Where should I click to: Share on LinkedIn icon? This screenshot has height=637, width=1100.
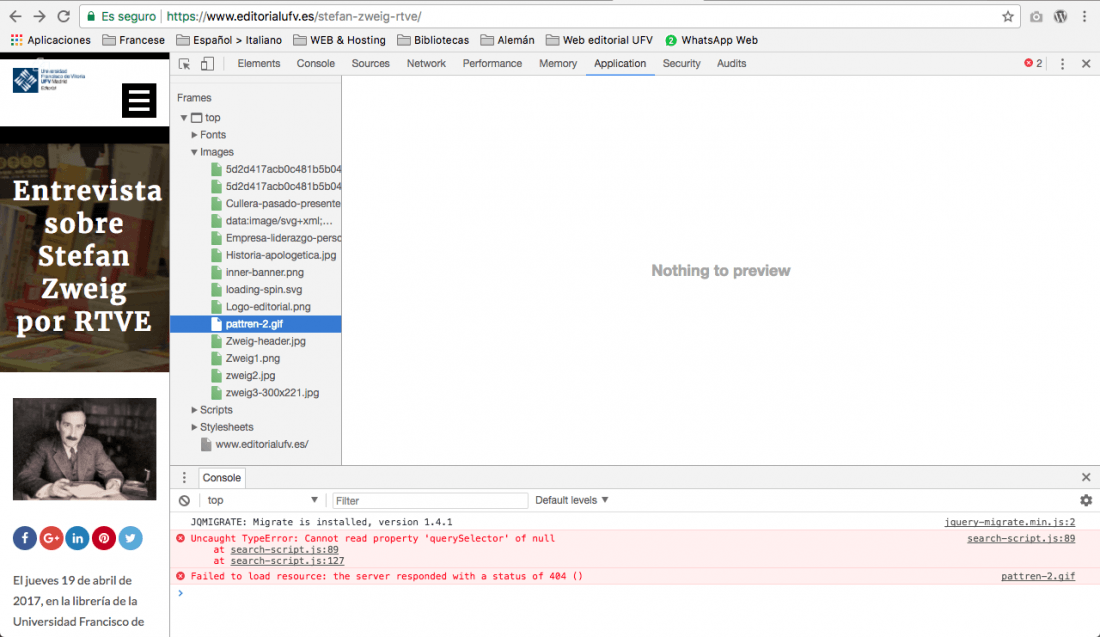click(77, 538)
